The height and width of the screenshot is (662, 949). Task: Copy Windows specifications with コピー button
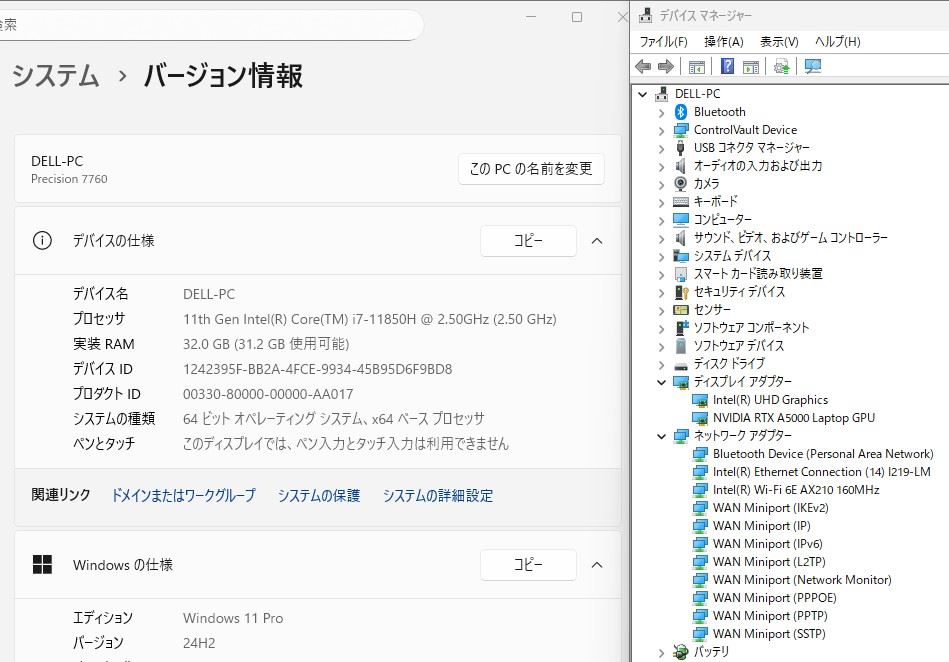click(x=528, y=565)
